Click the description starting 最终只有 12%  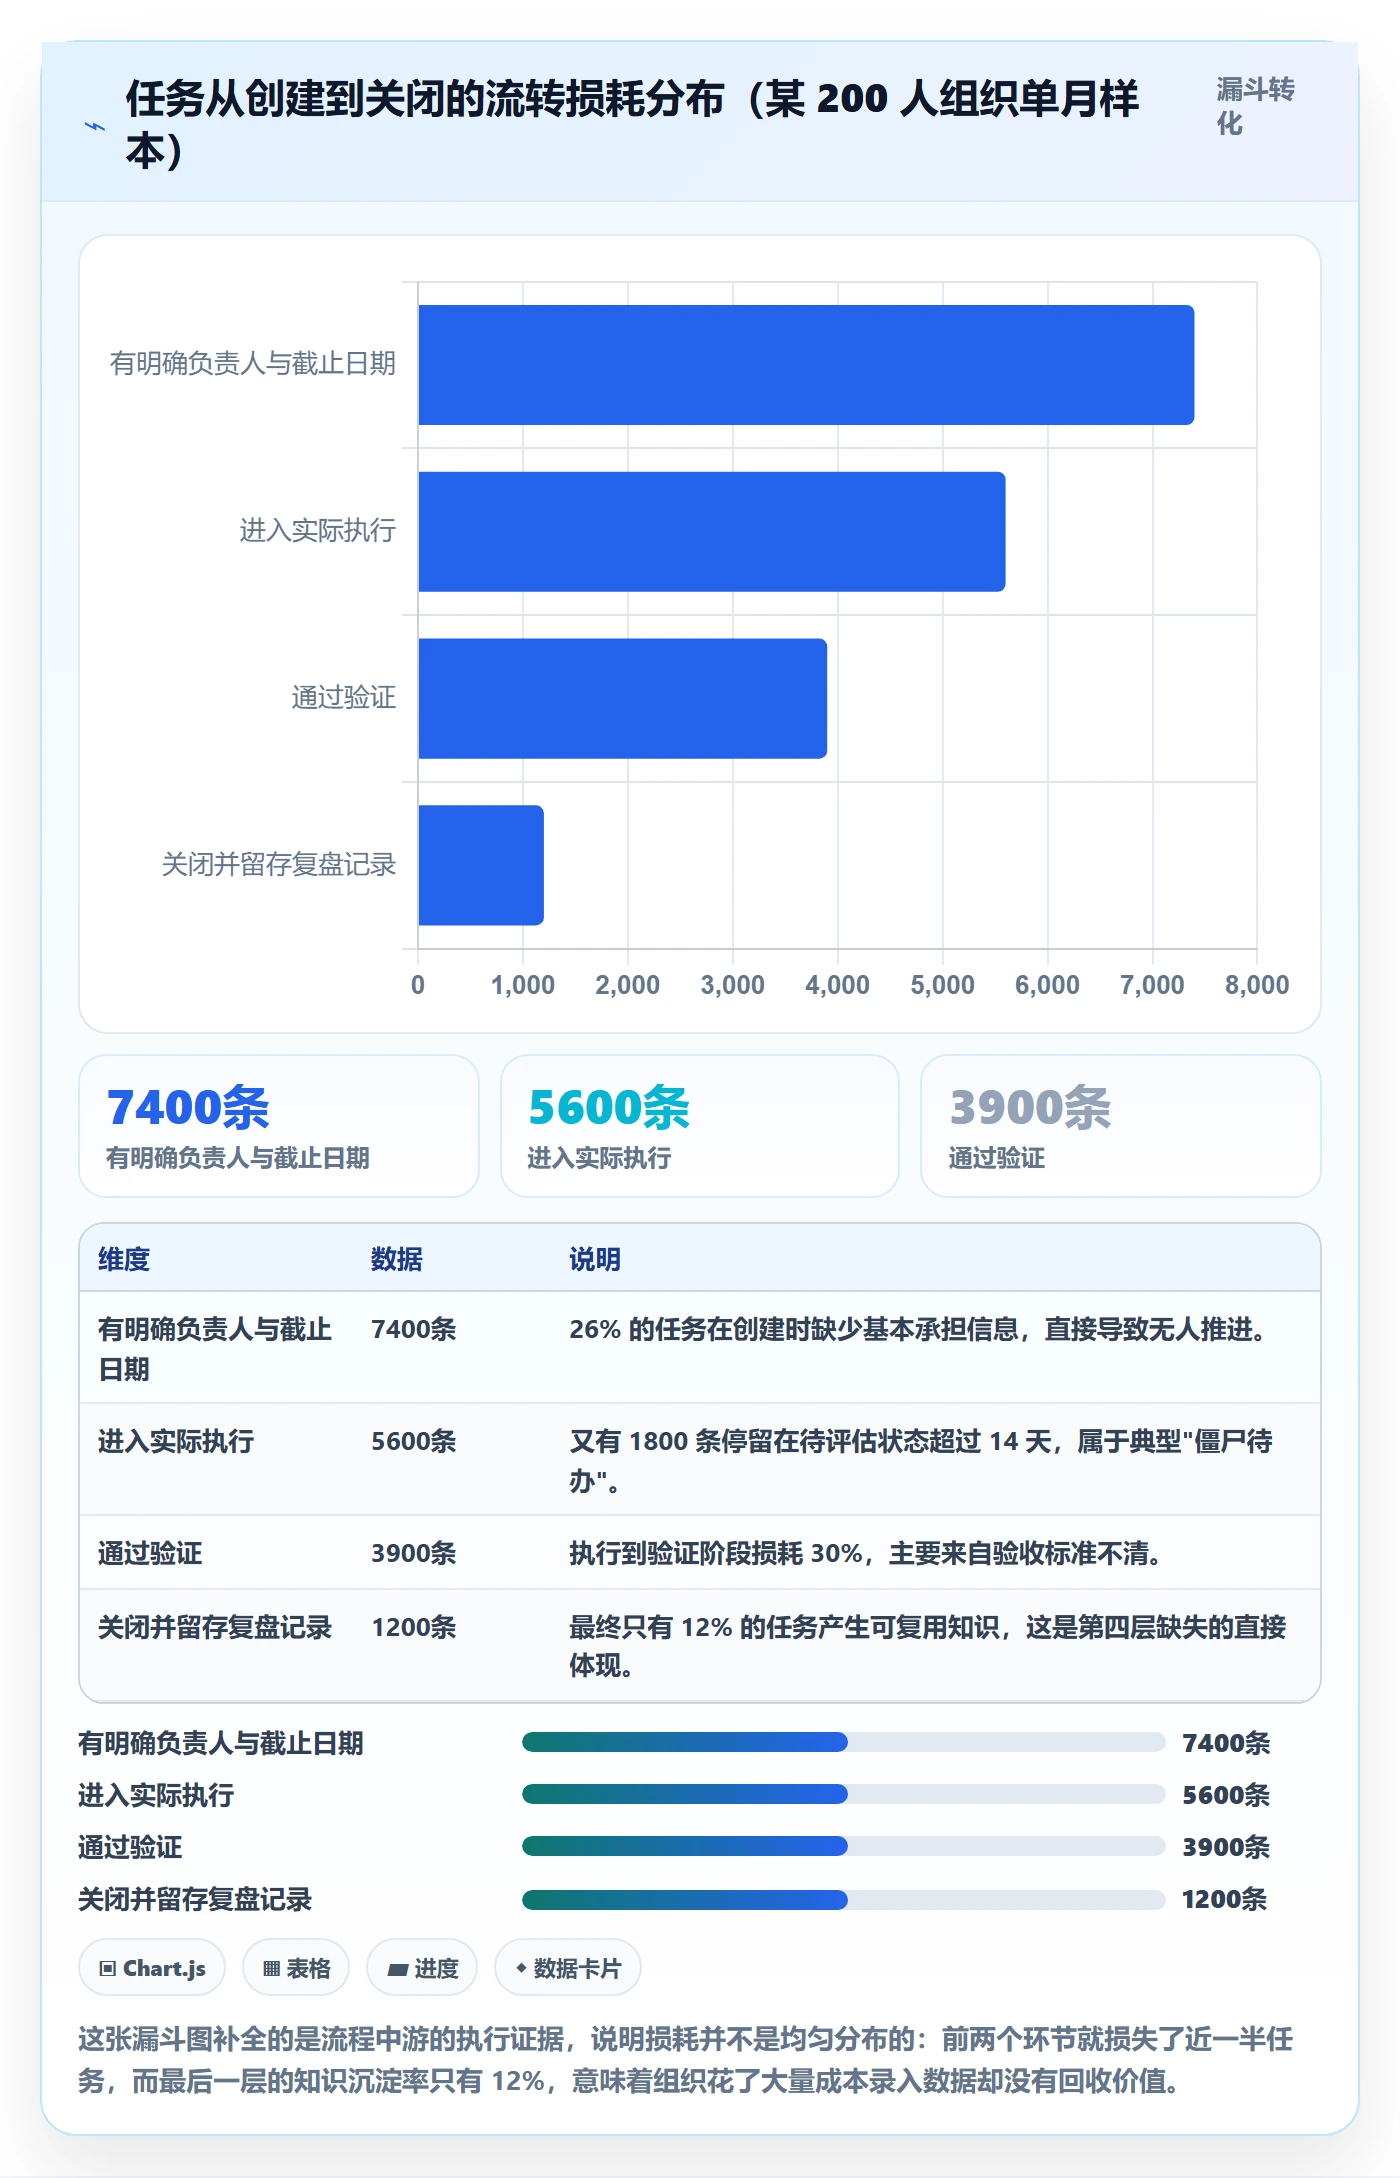coord(927,1646)
